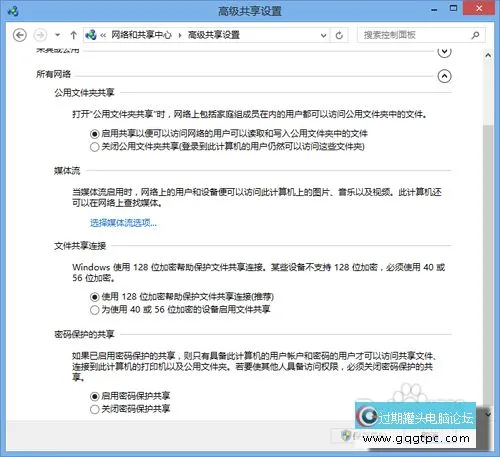This screenshot has height=457, width=500.
Task: Click the scrollbar up arrow
Action: 488,55
